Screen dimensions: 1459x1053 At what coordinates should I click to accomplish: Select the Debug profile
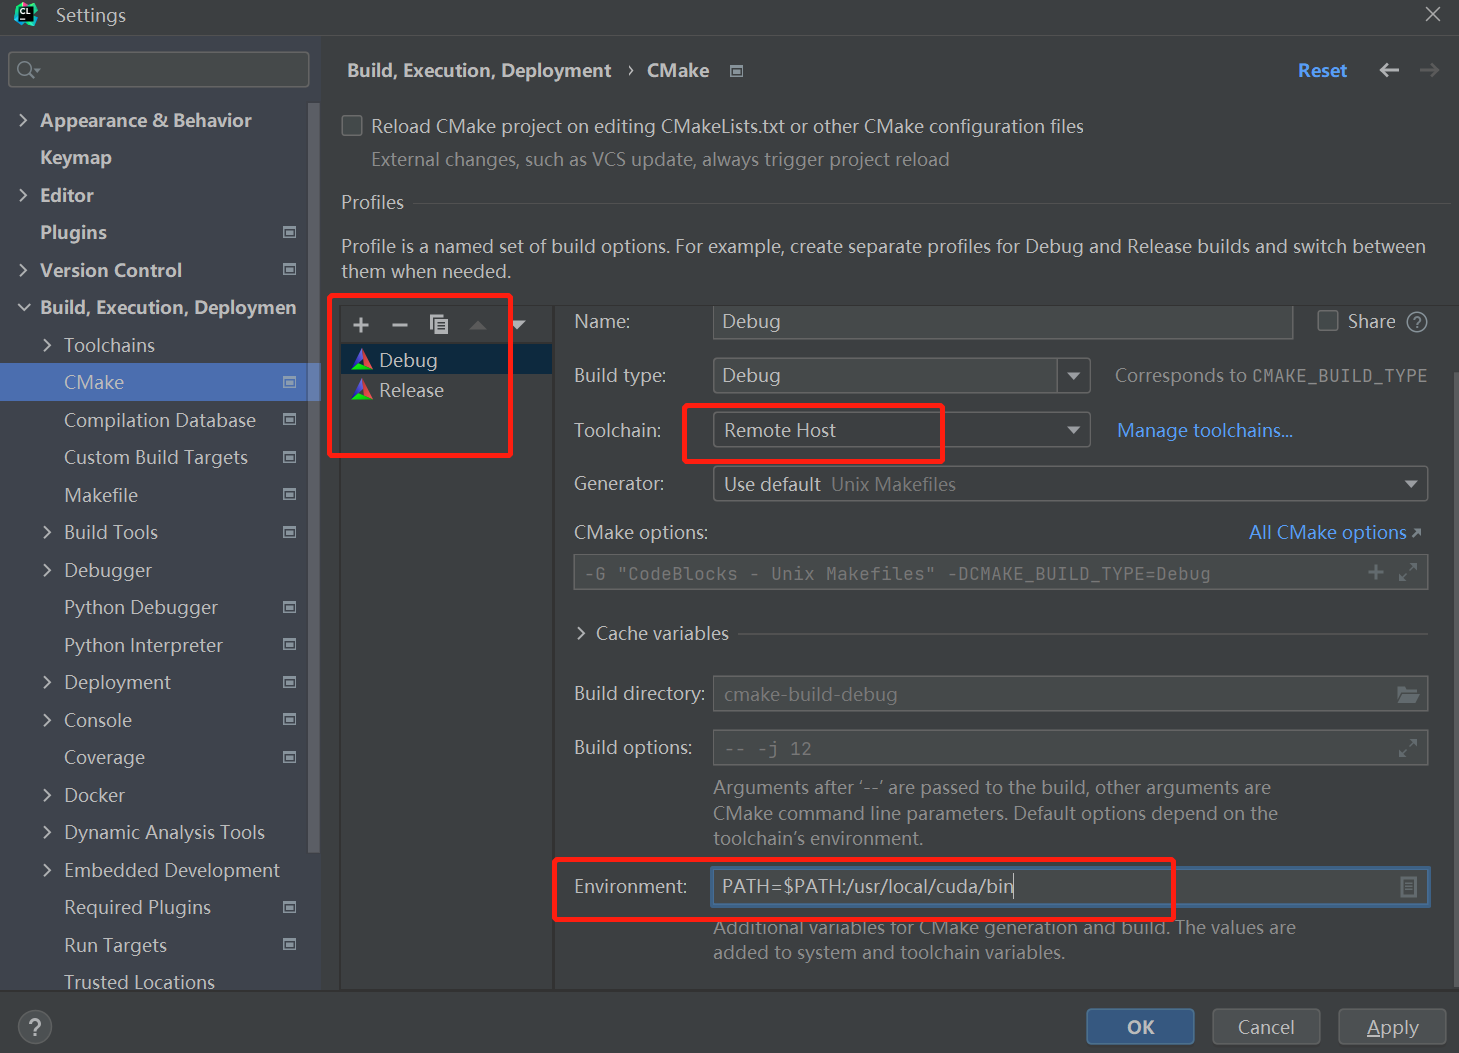click(x=446, y=360)
